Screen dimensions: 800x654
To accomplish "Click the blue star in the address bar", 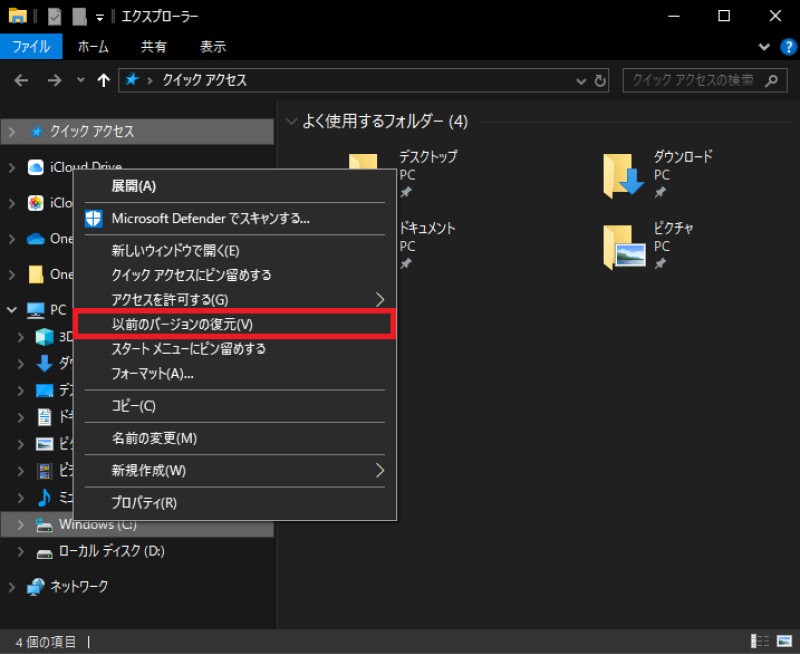I will [132, 80].
